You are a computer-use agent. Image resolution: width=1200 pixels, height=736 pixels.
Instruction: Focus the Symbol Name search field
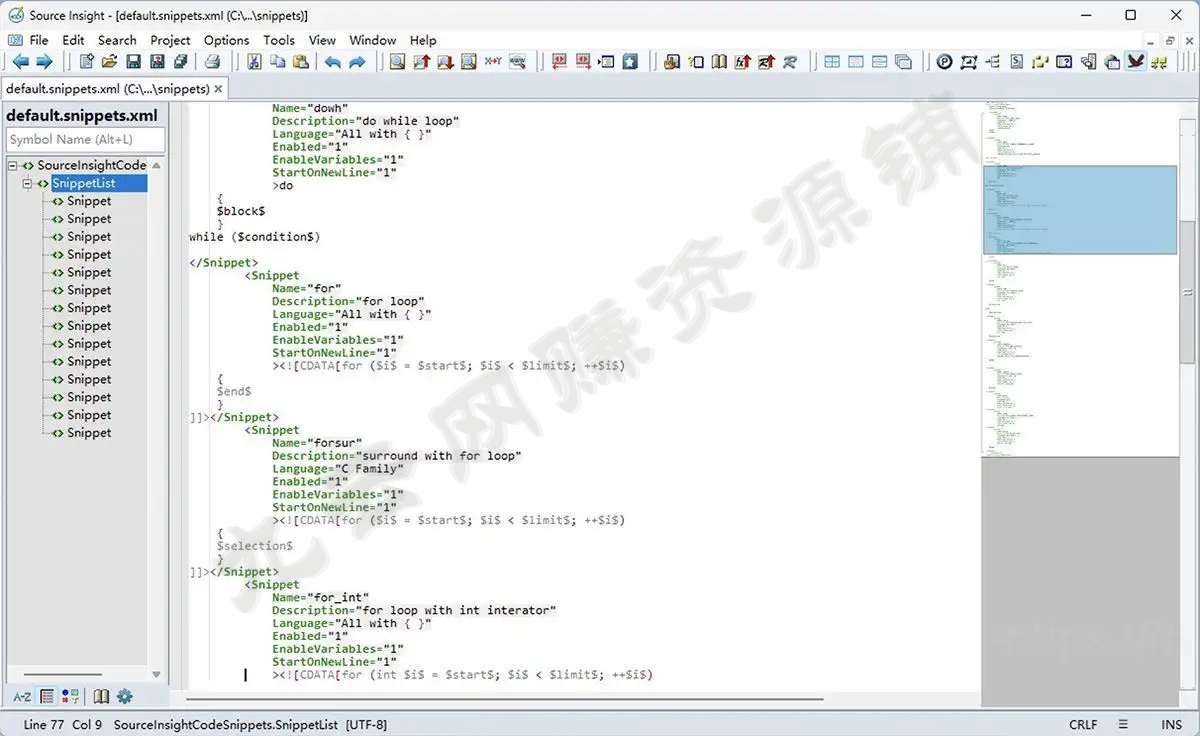tap(85, 140)
